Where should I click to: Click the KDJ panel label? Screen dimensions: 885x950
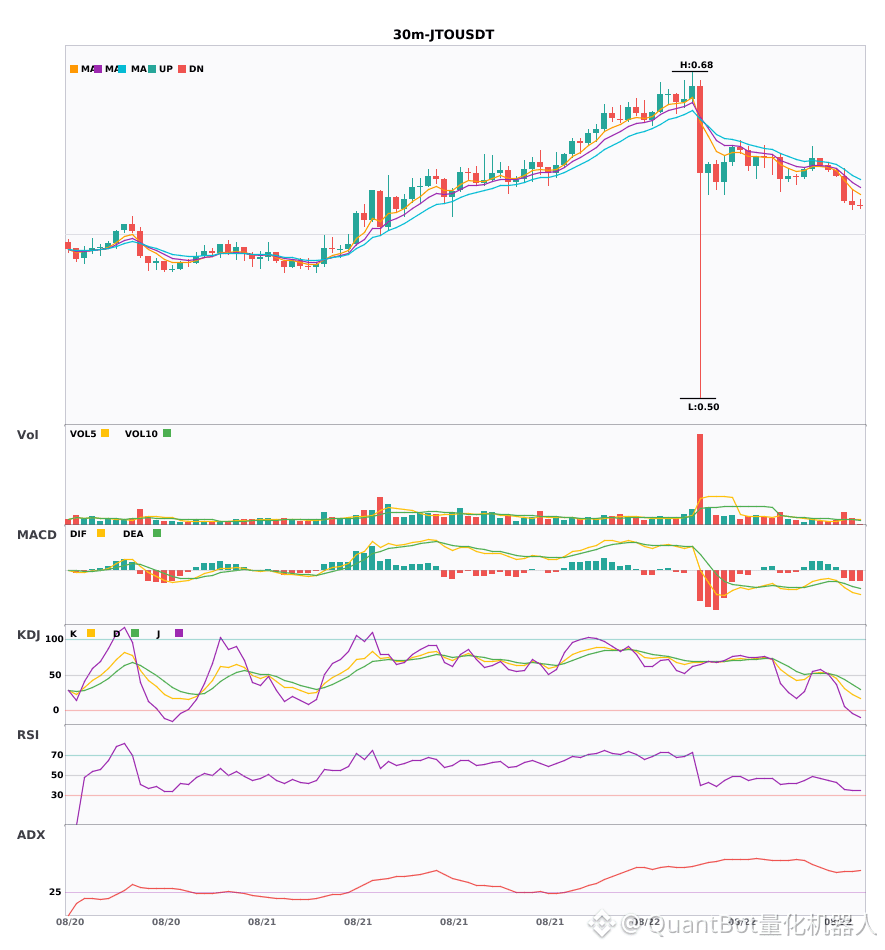[28, 635]
